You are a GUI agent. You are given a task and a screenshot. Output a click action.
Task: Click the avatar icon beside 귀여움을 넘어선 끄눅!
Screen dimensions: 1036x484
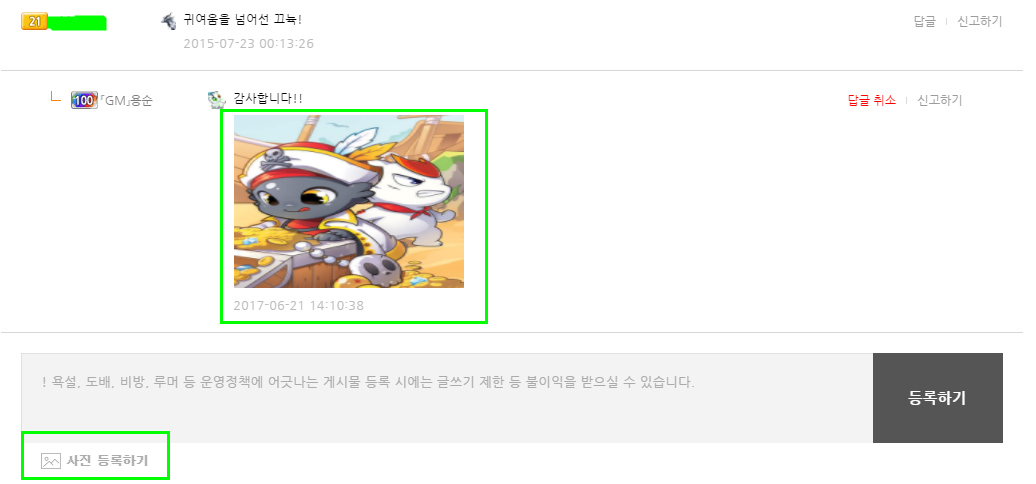(168, 21)
